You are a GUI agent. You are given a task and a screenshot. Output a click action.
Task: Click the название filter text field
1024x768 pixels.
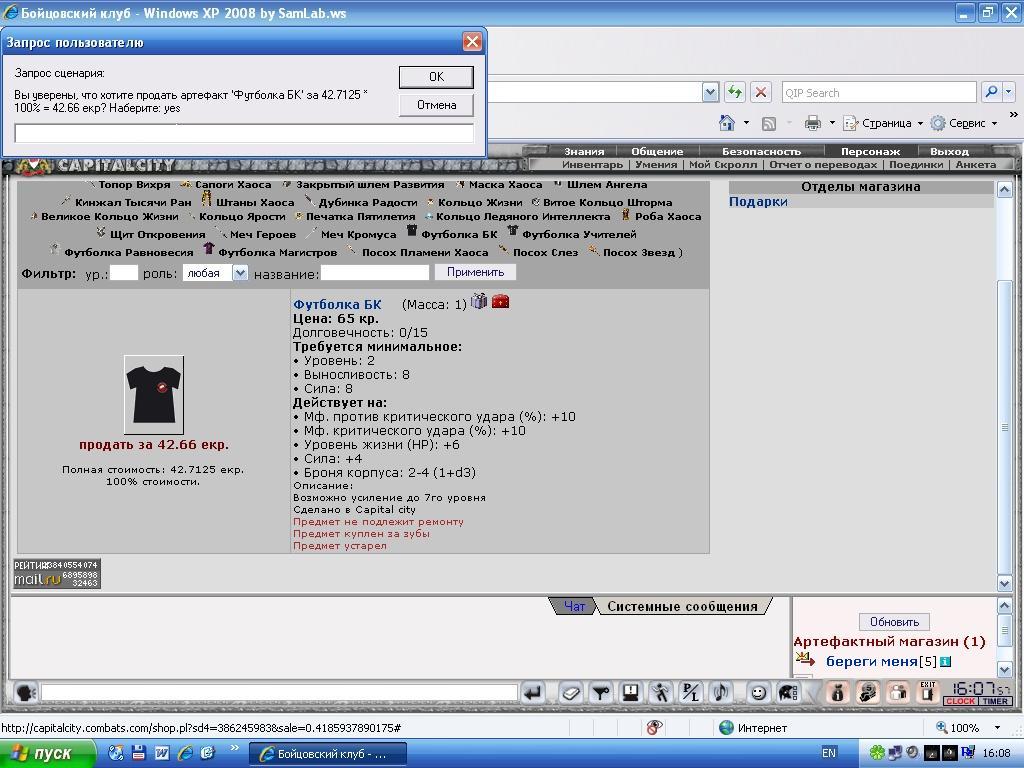[375, 273]
